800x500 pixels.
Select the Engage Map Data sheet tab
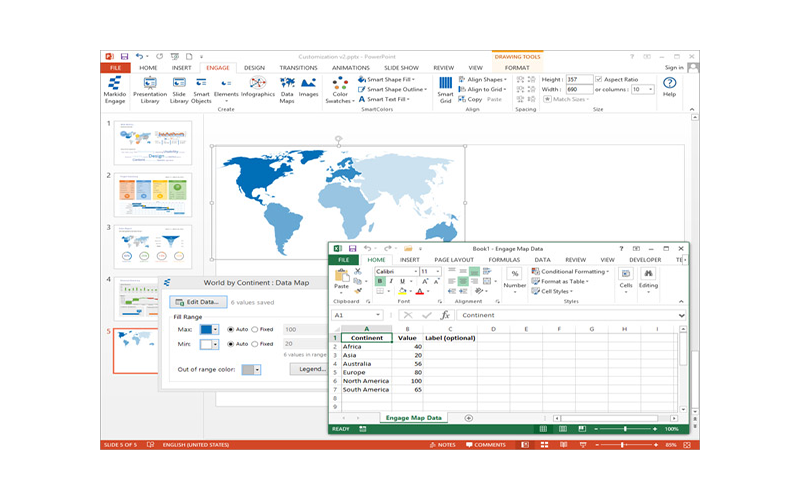[413, 418]
